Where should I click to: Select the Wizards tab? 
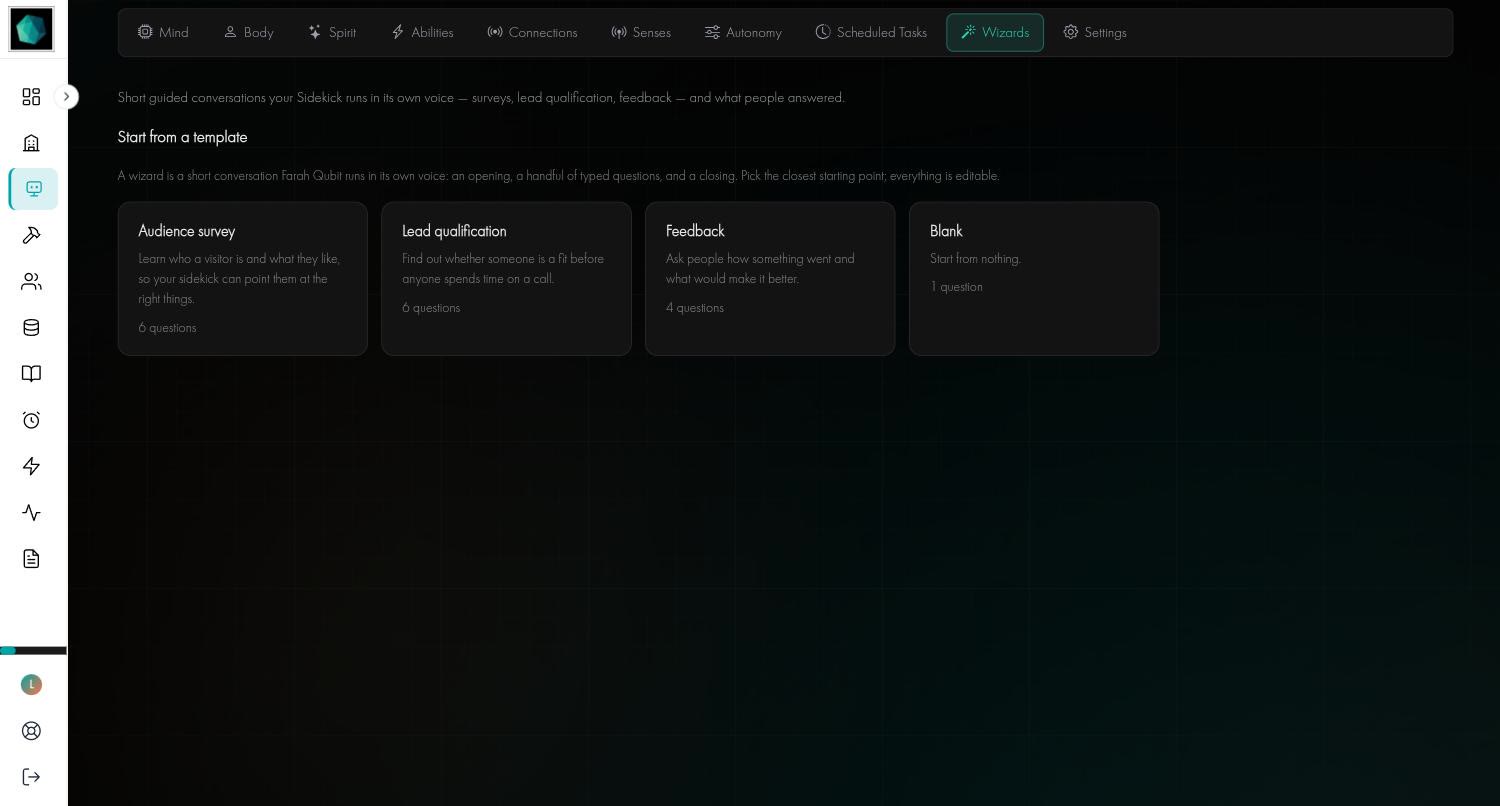pos(995,33)
